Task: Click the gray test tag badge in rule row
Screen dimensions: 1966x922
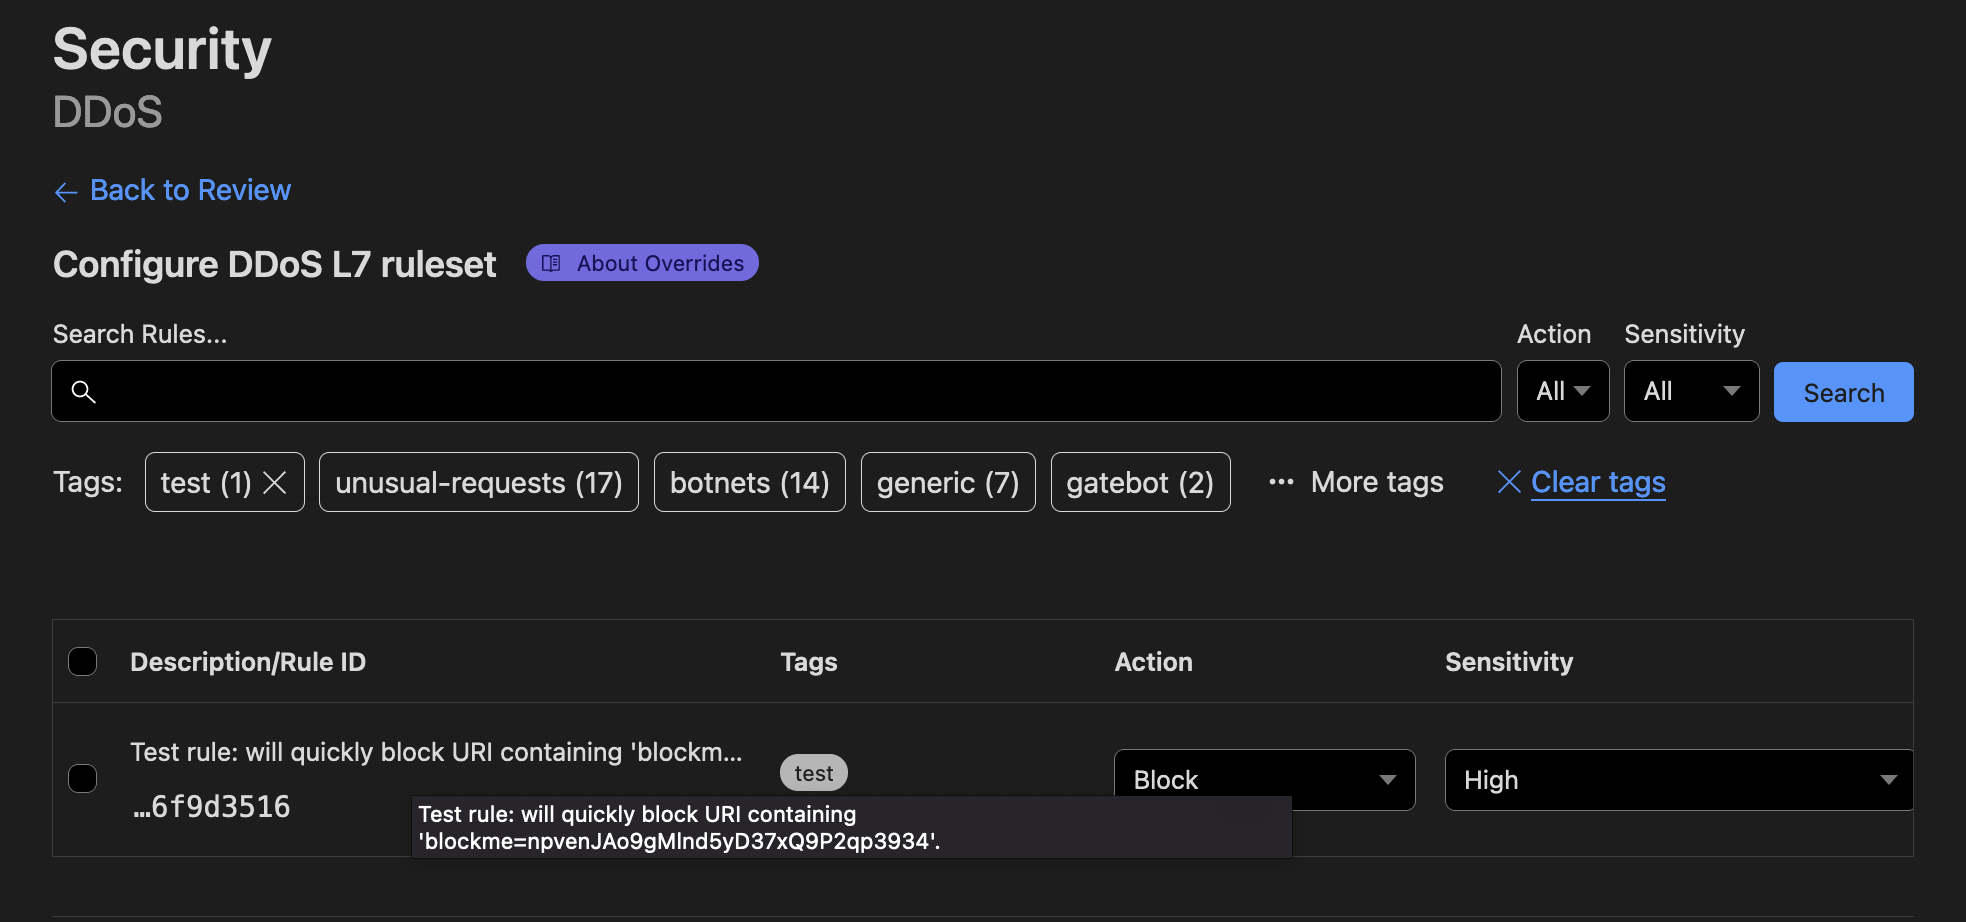Action: tap(814, 773)
